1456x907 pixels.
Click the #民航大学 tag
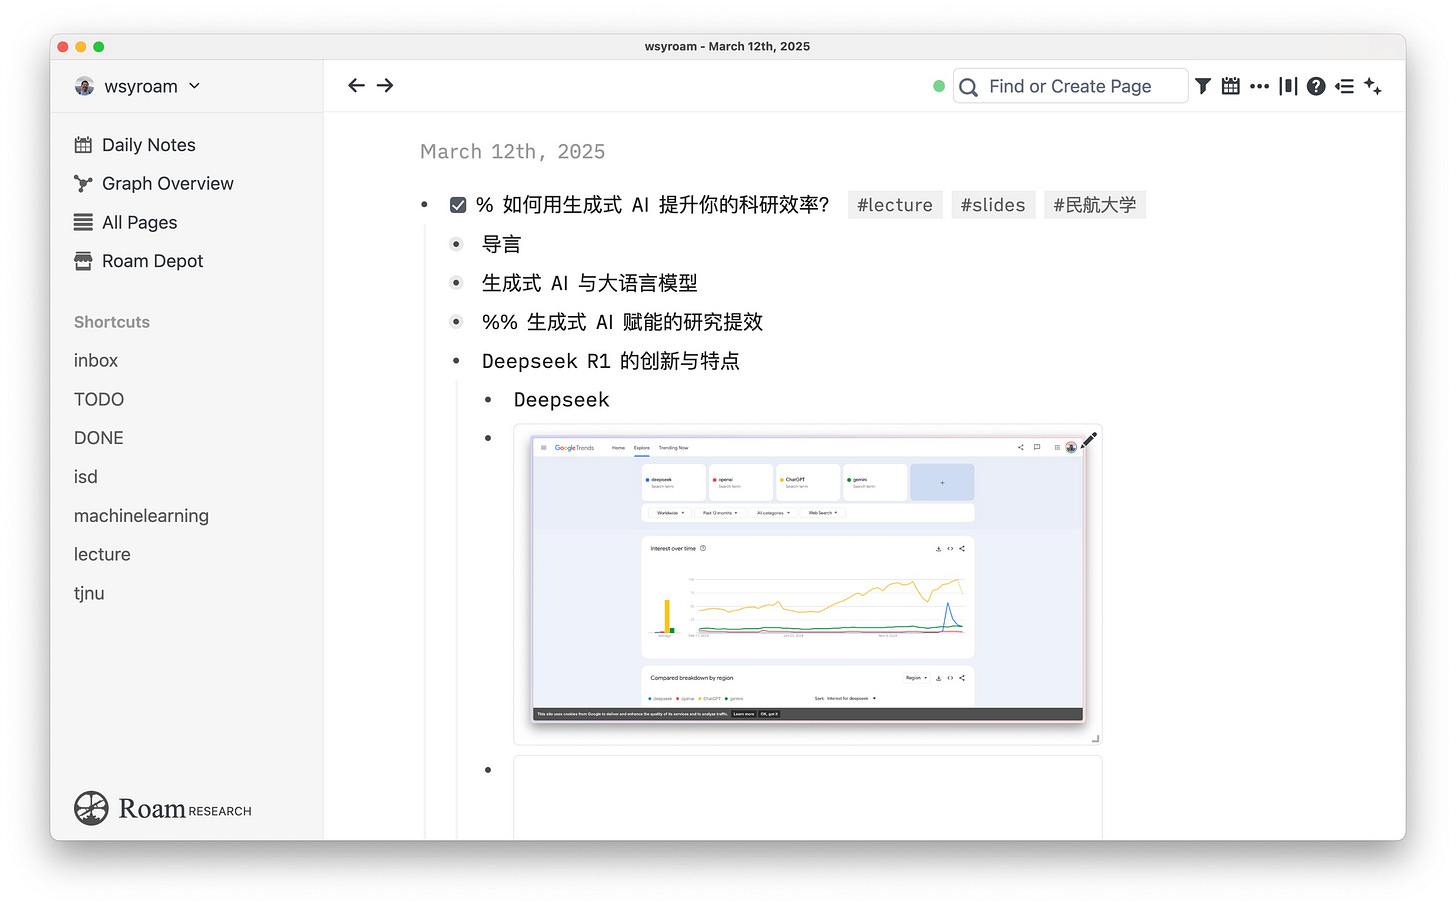(1095, 205)
